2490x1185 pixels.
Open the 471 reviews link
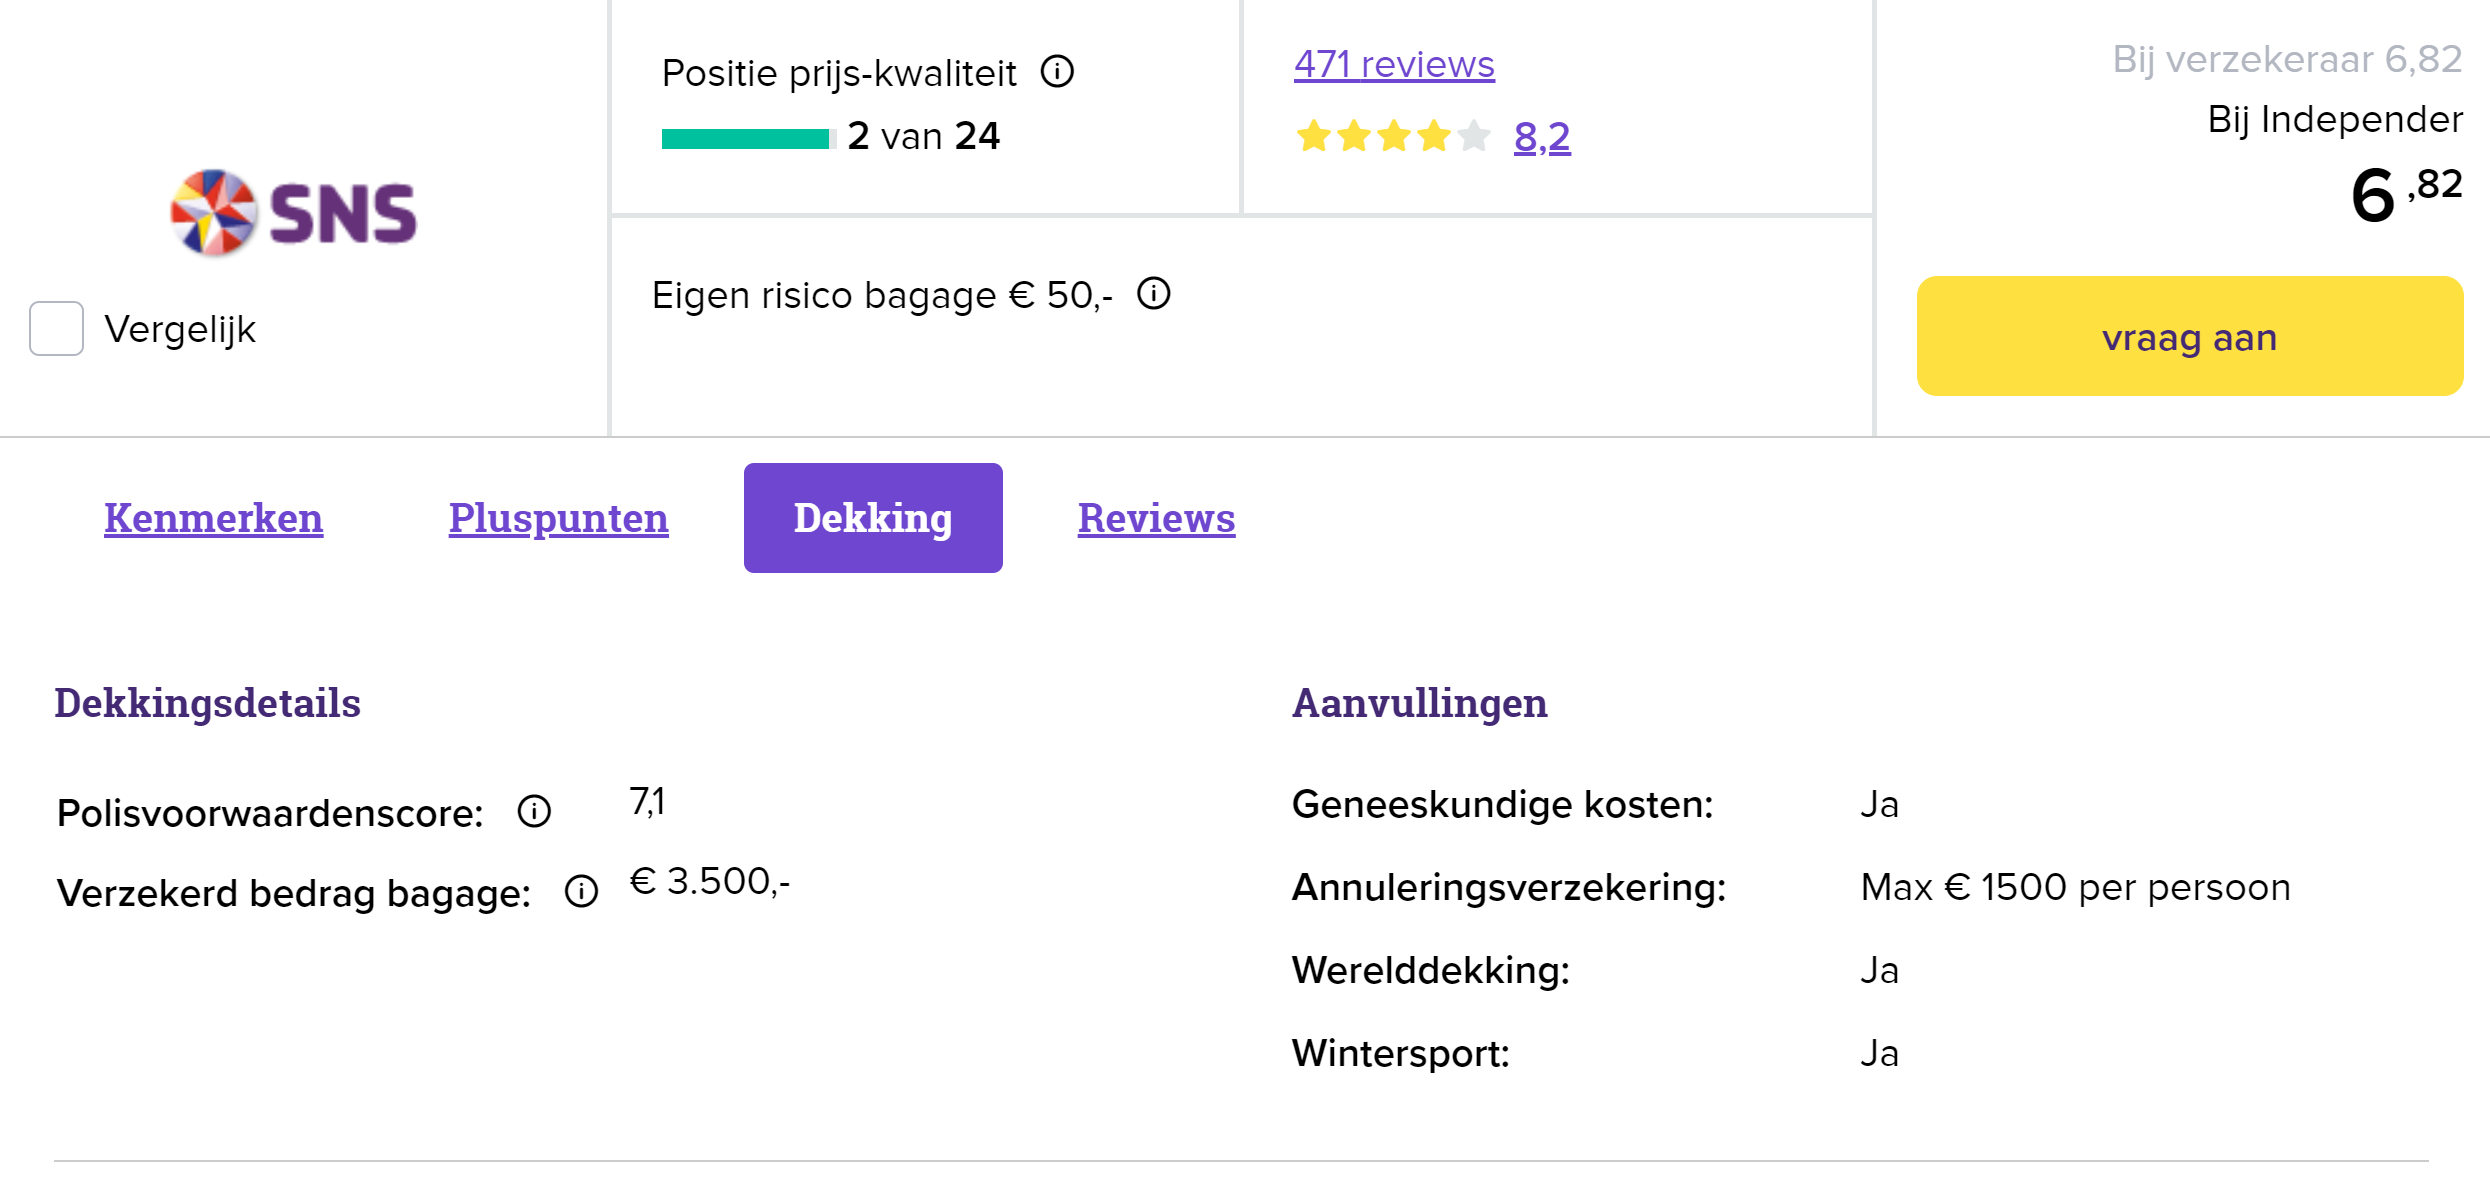click(1394, 64)
